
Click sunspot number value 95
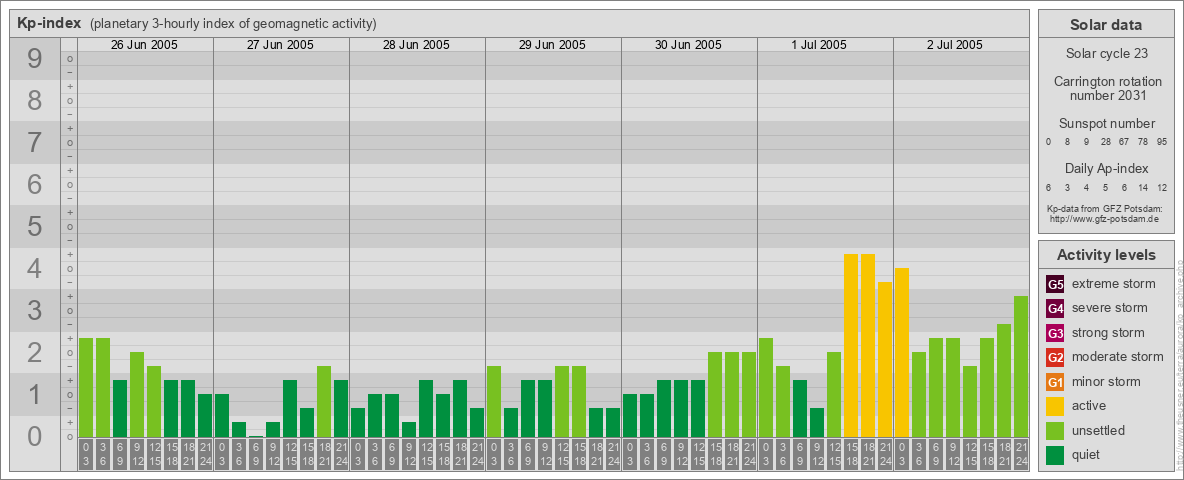1162,142
